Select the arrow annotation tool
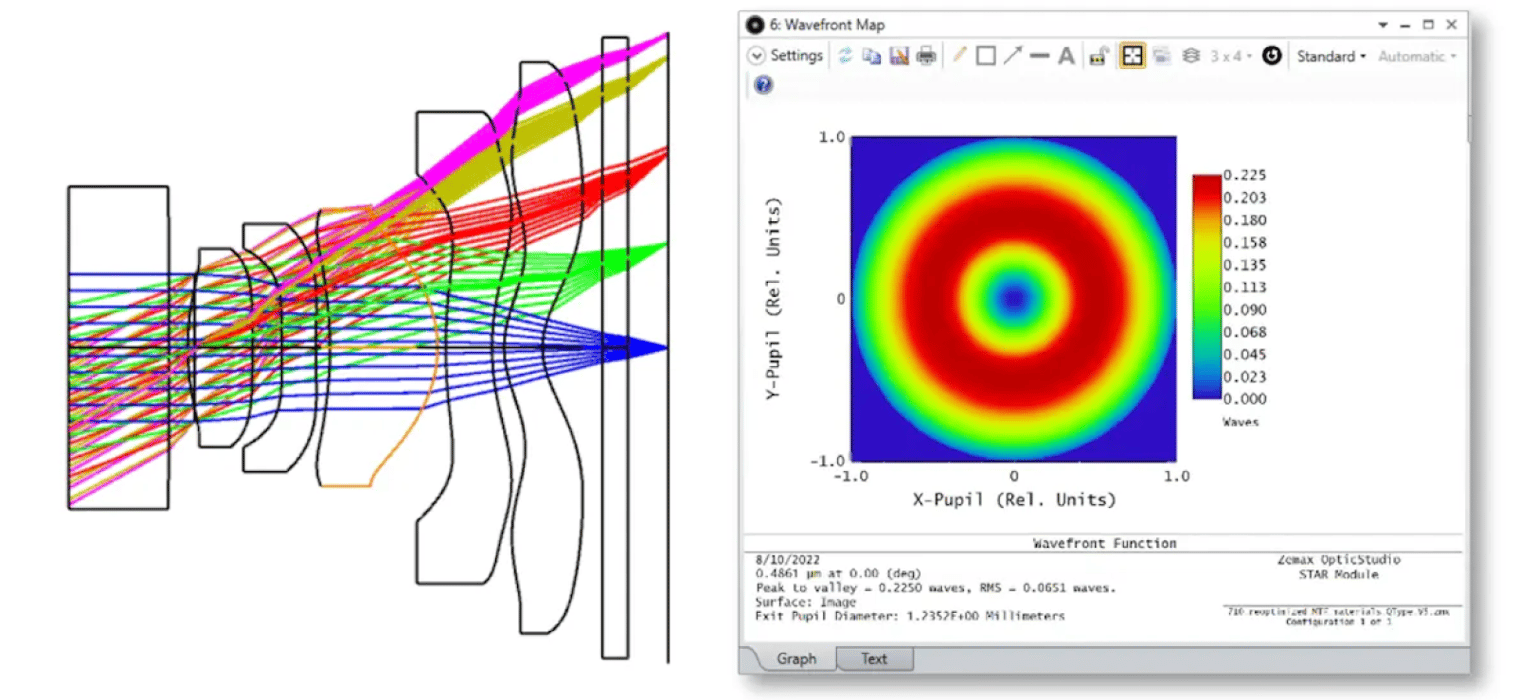The image size is (1536, 700). tap(1013, 56)
